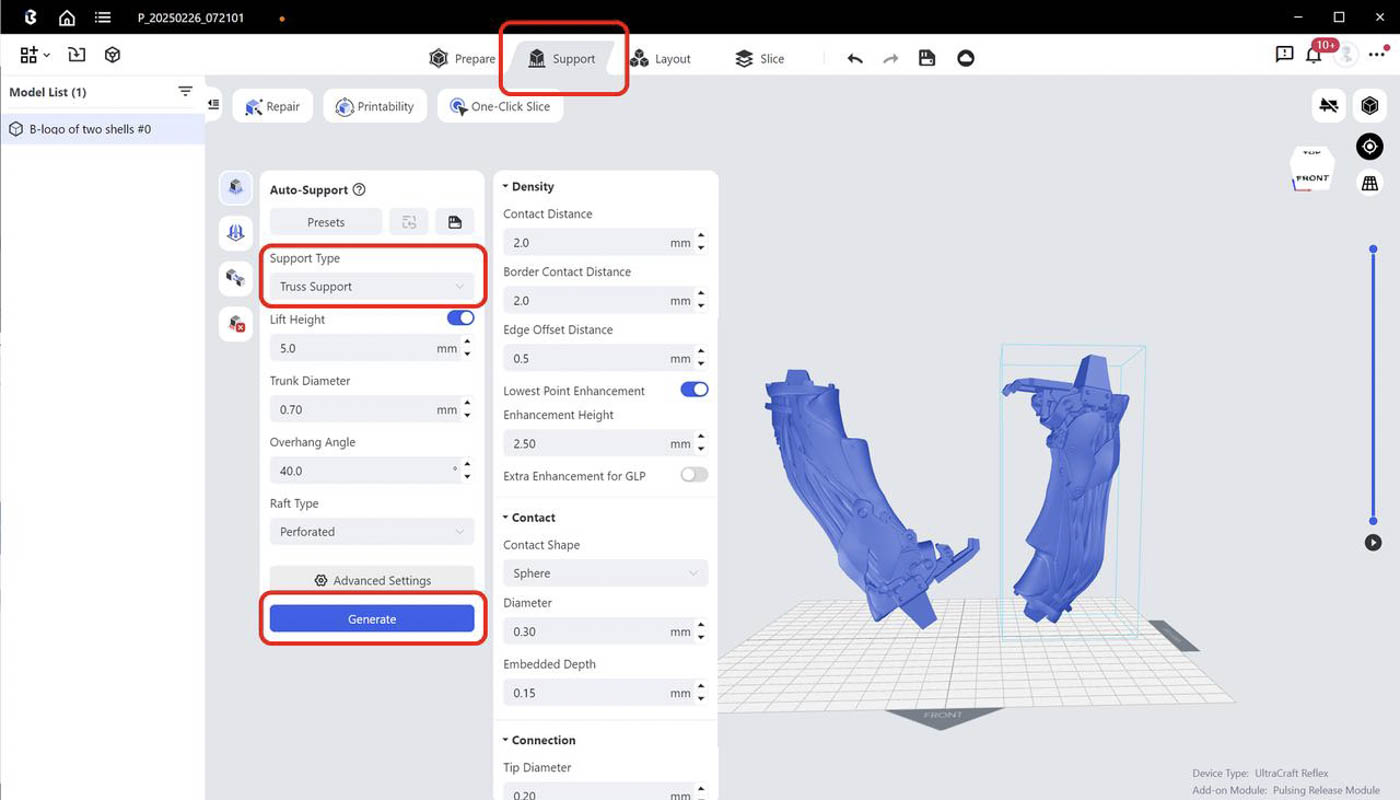The width and height of the screenshot is (1400, 800).
Task: Turn off Lowest Point Enhancement
Action: (x=694, y=390)
